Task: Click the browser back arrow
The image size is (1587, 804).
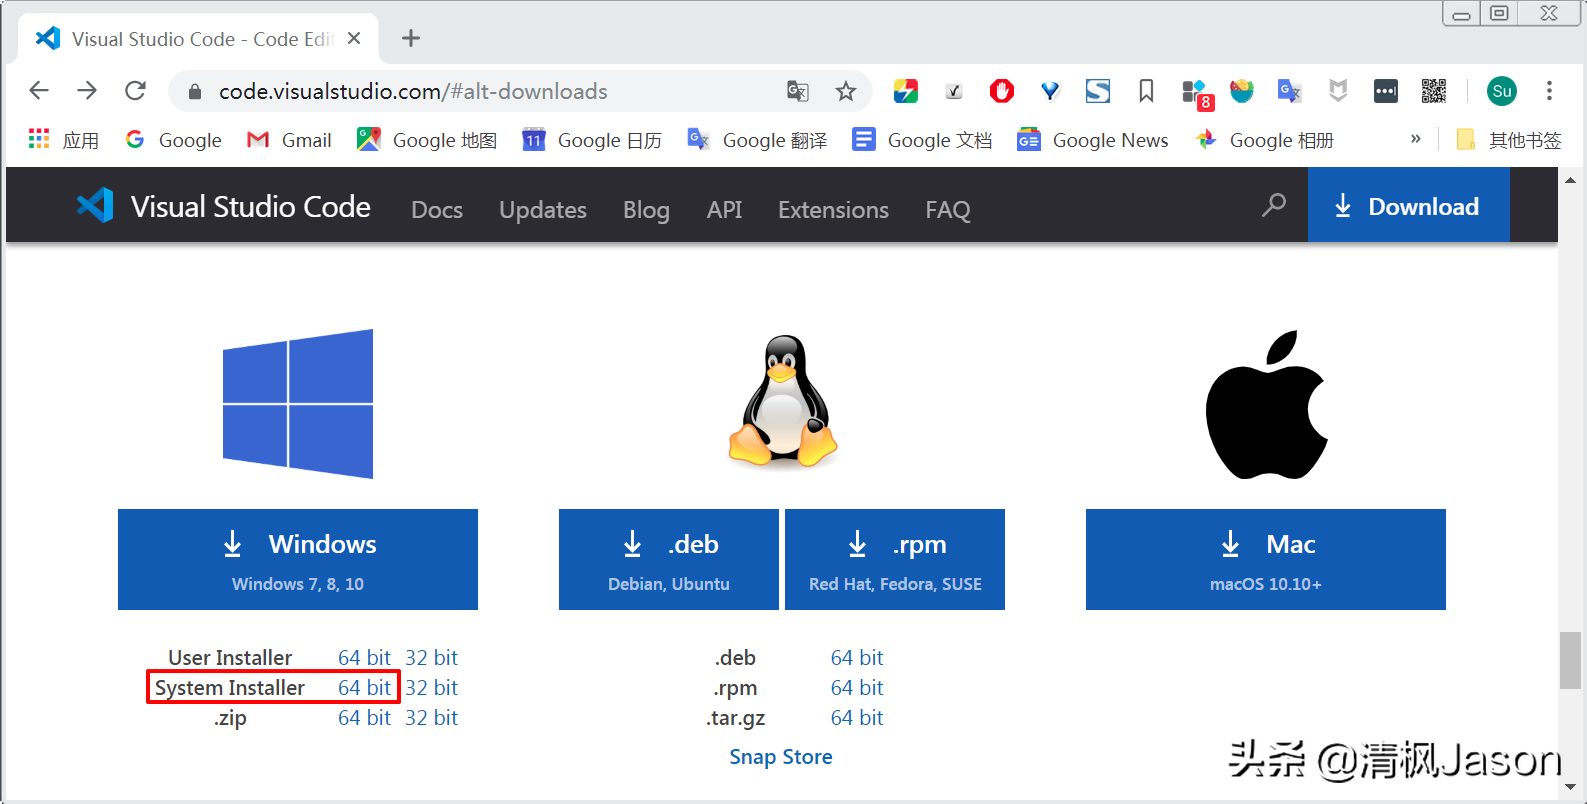Action: (x=39, y=91)
